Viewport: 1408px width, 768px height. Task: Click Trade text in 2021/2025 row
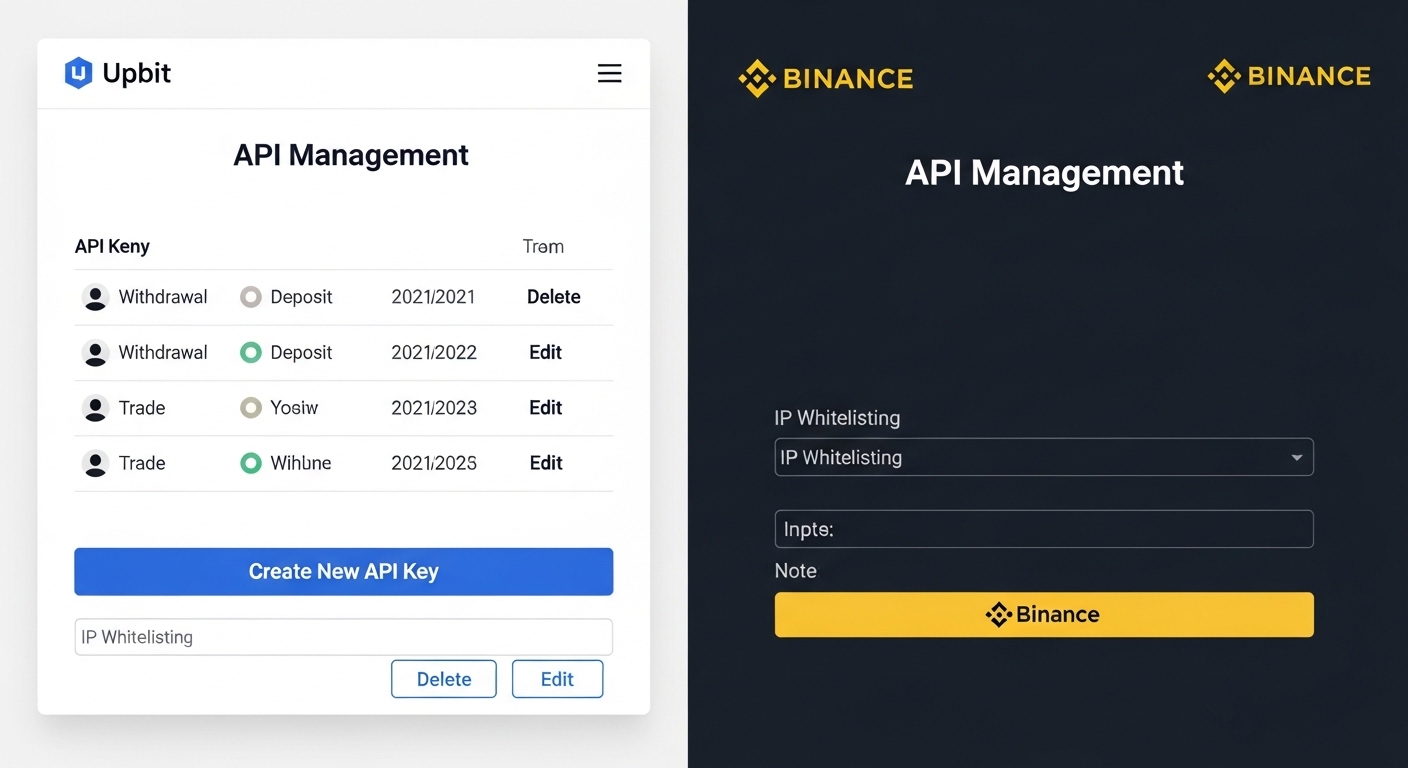pos(142,462)
